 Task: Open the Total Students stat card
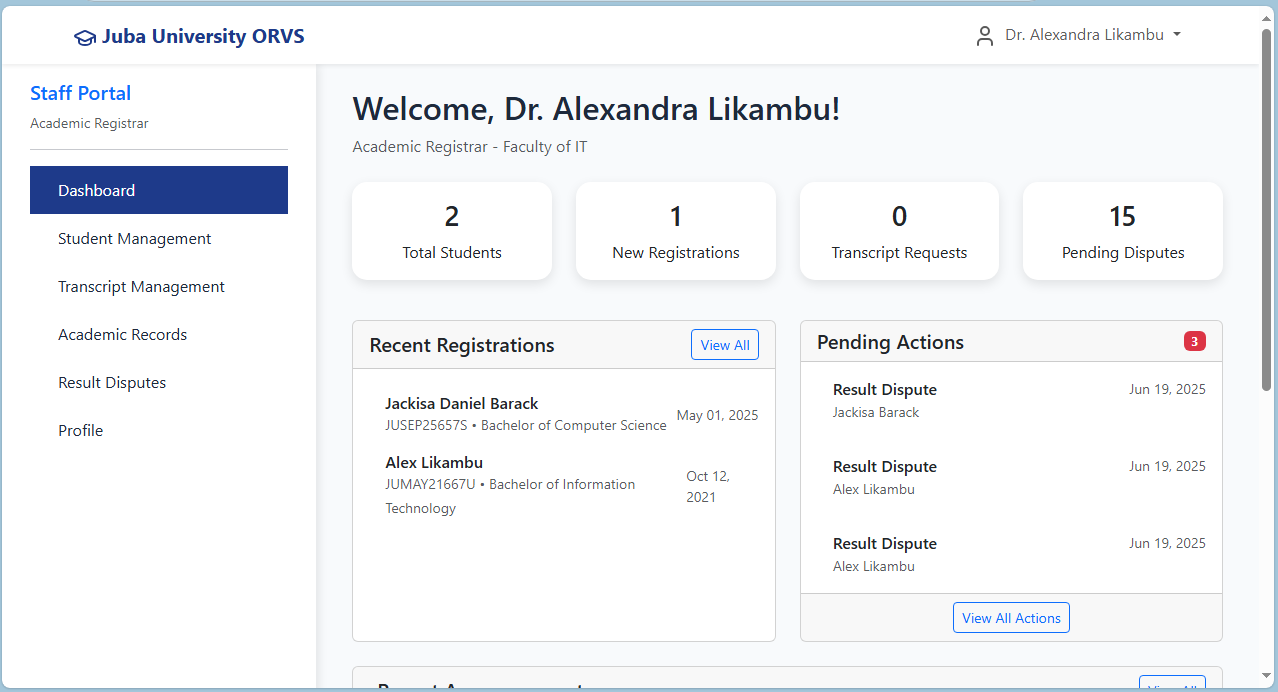click(x=452, y=231)
